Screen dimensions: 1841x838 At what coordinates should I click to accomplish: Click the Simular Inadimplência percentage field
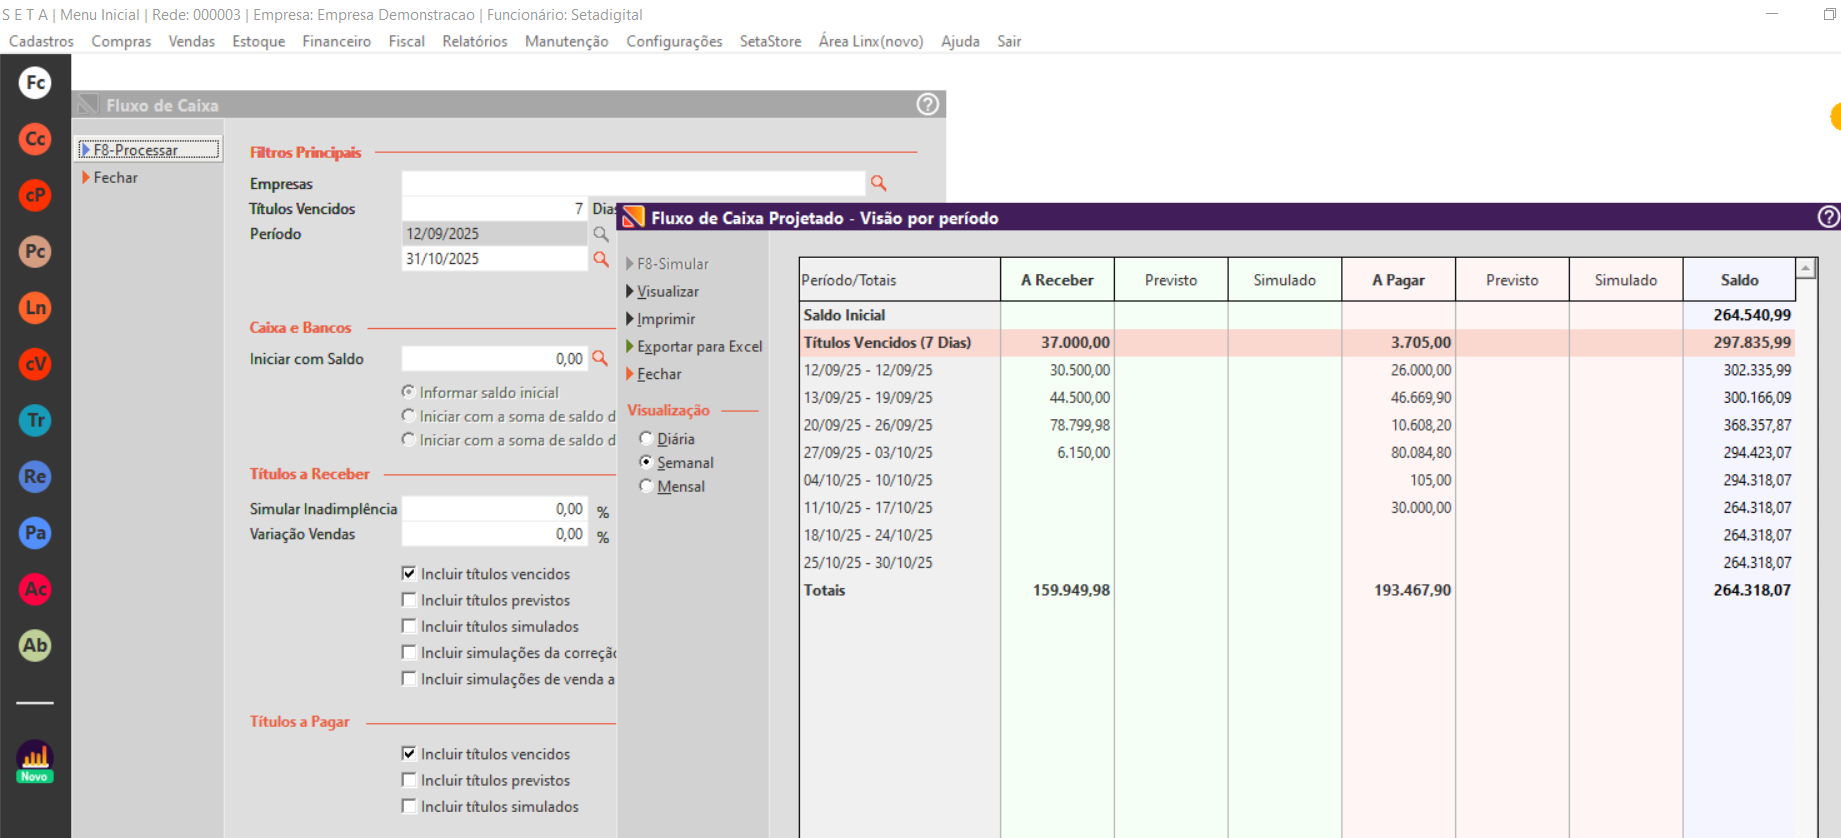(x=494, y=509)
